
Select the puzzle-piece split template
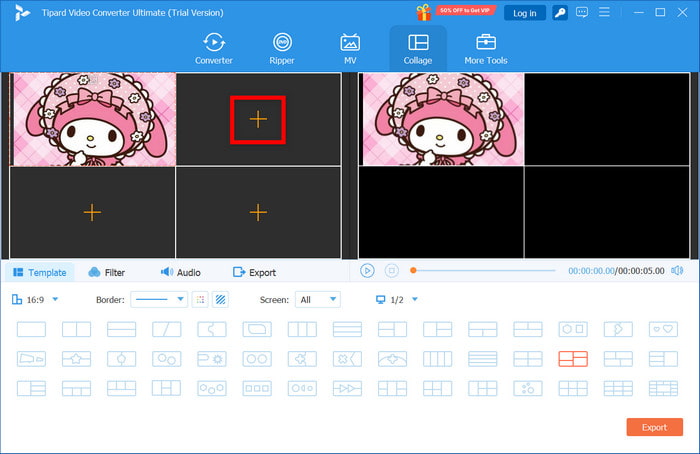pyautogui.click(x=212, y=329)
